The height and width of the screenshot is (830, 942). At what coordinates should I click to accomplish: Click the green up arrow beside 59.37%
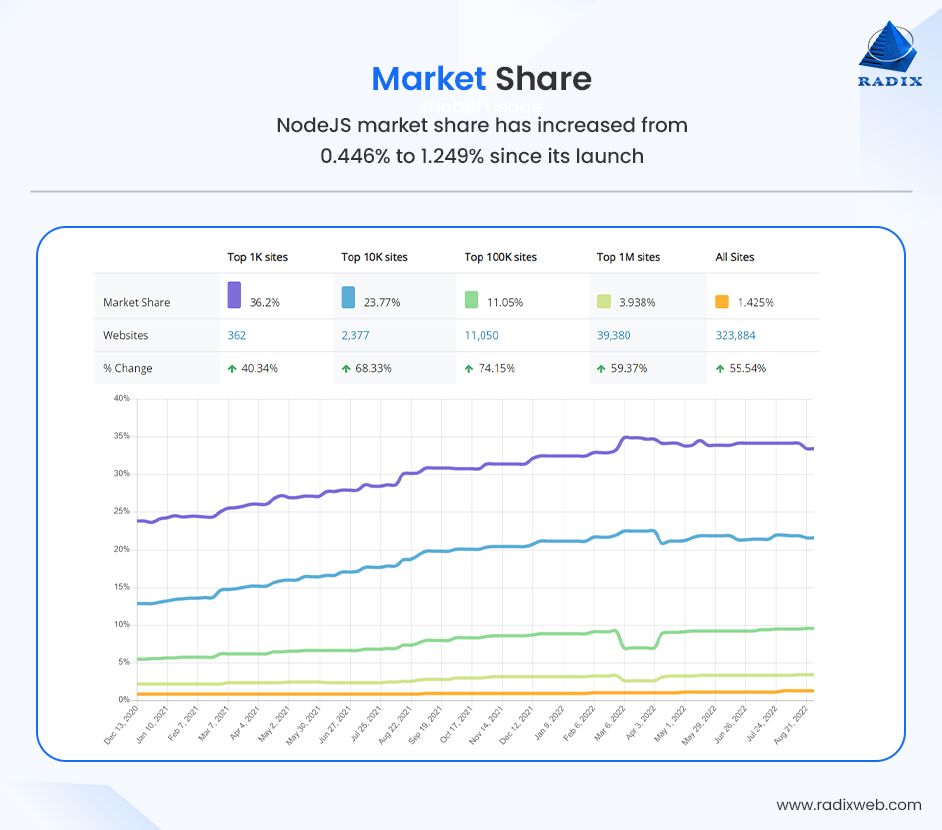tap(602, 368)
